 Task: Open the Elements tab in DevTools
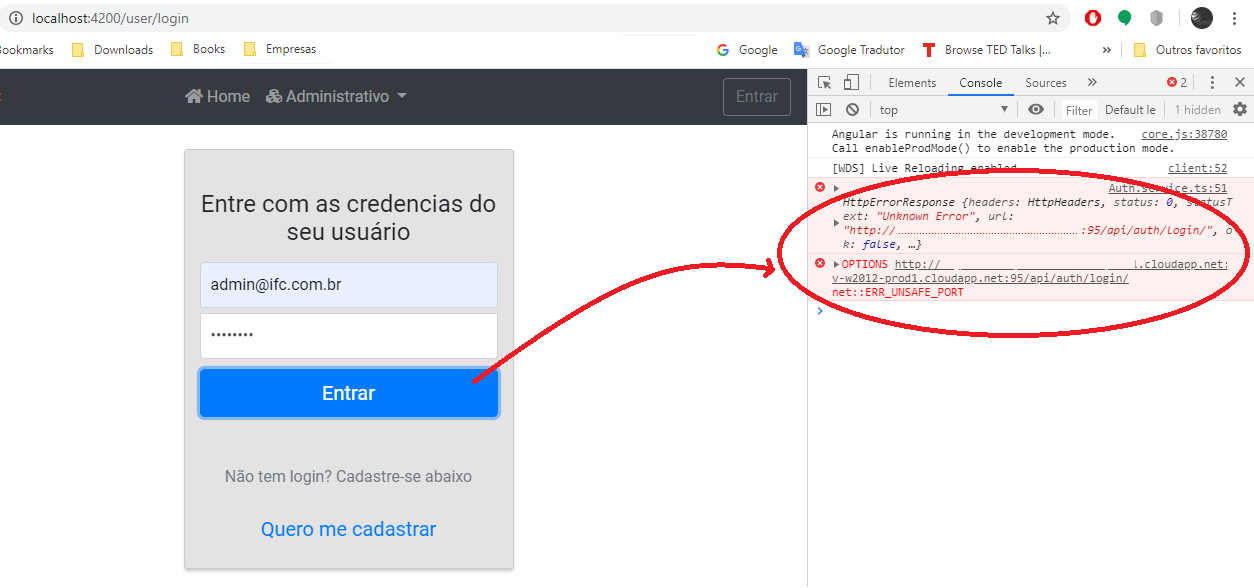tap(912, 83)
